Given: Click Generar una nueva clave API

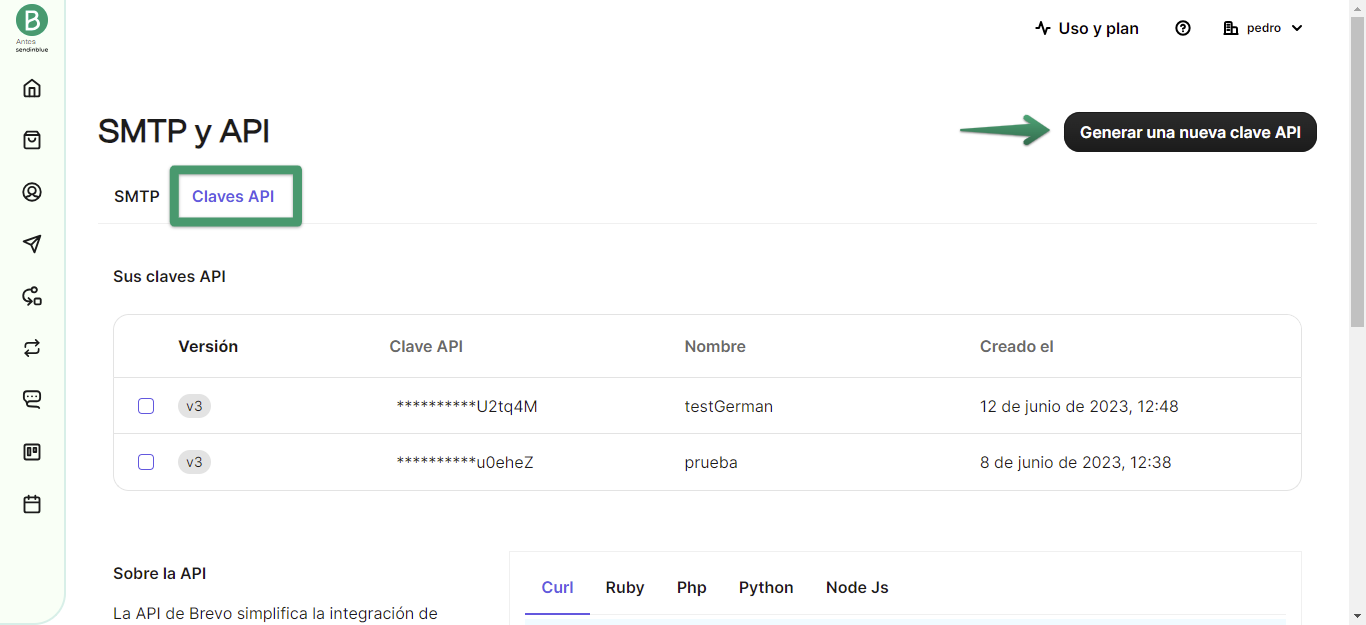Looking at the screenshot, I should click(1190, 132).
